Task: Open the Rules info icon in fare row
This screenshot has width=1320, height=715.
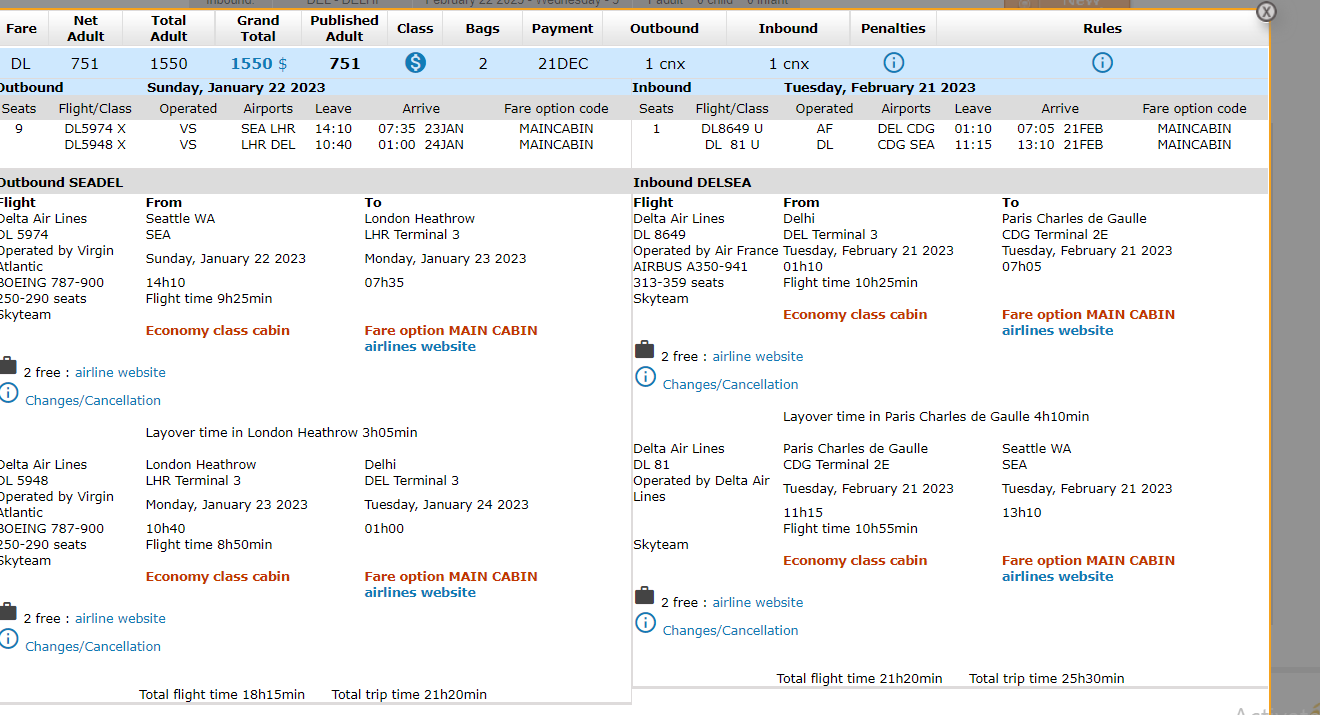Action: tap(1102, 63)
